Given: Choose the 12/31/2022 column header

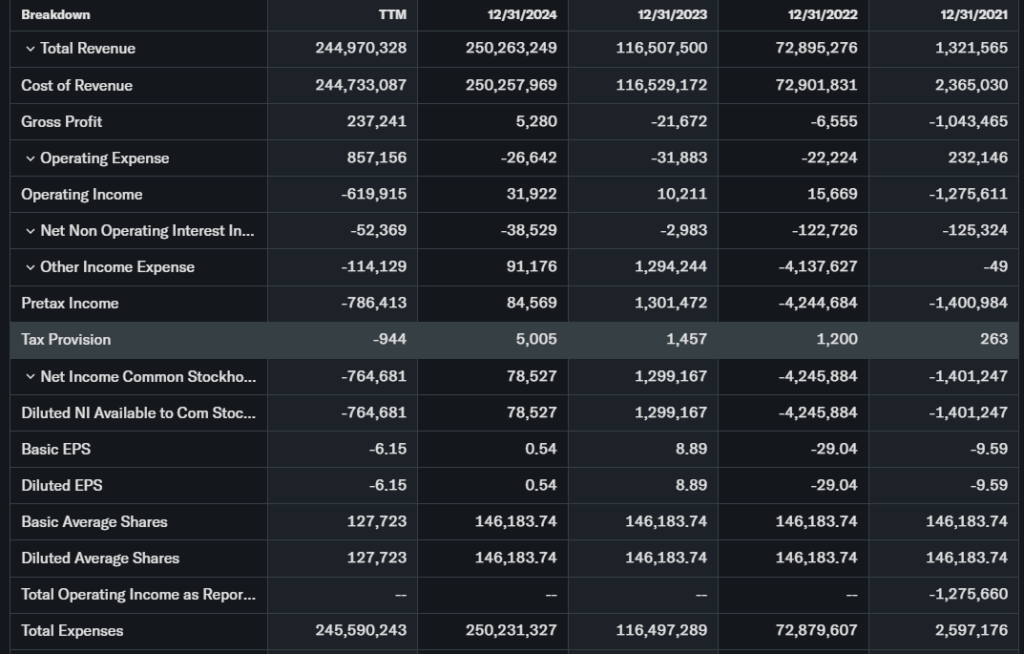Looking at the screenshot, I should pos(823,15).
